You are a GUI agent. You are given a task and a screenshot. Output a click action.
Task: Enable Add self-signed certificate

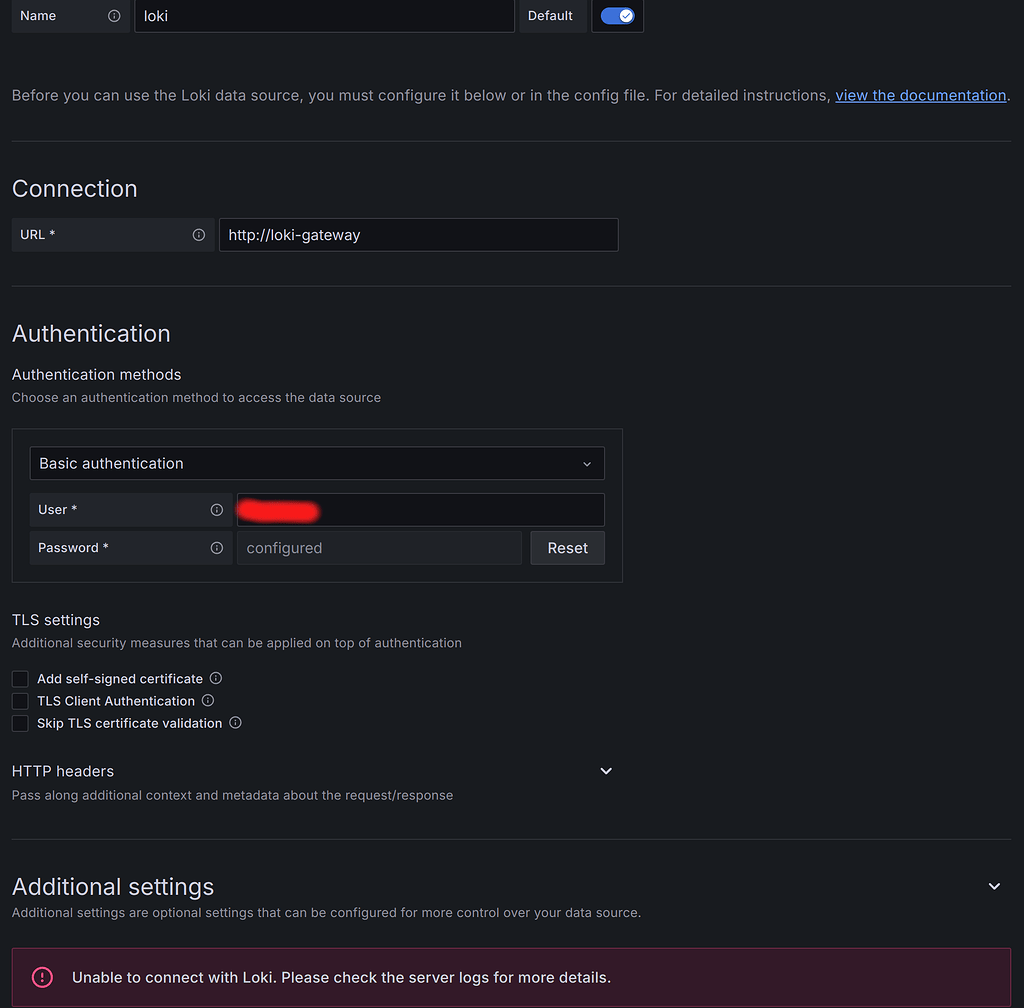pos(19,678)
